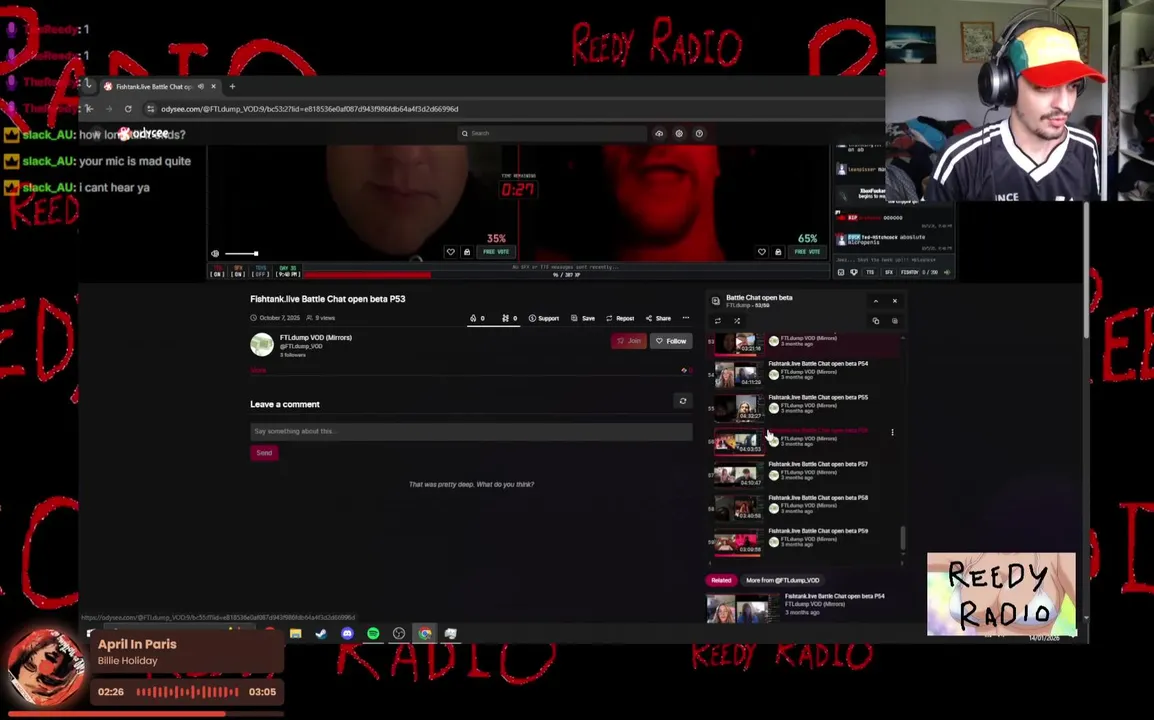Close the Fishtank.live Battle Chat tab
This screenshot has height=720, width=1154.
[213, 86]
